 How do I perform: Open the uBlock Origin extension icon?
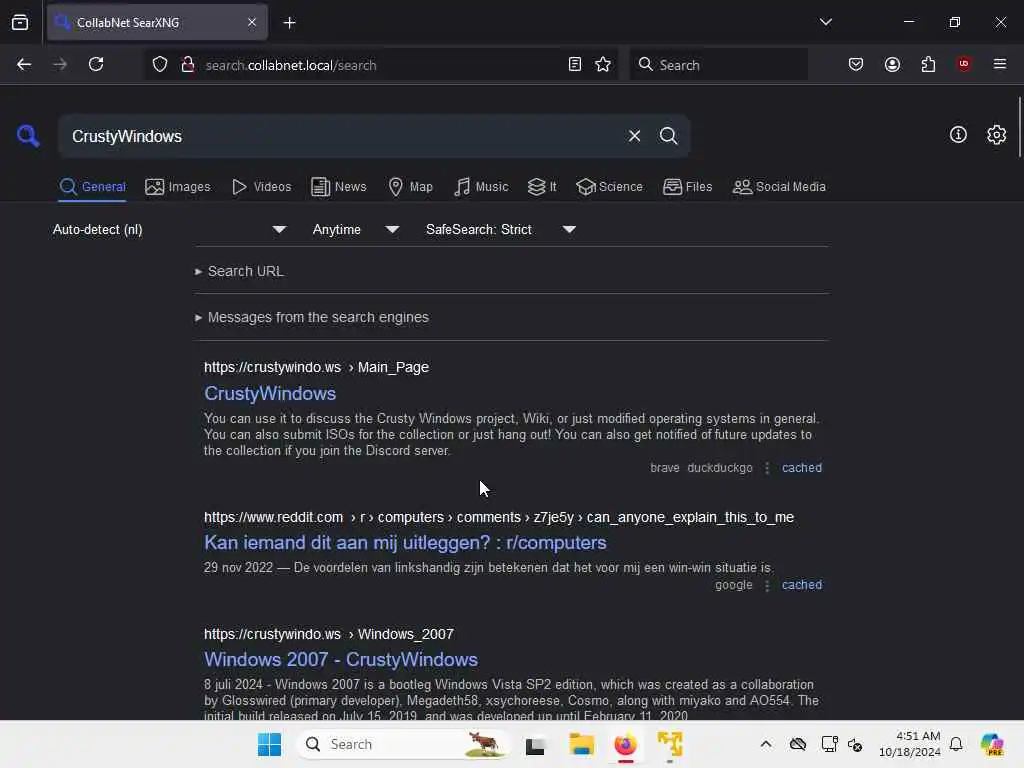tap(964, 64)
